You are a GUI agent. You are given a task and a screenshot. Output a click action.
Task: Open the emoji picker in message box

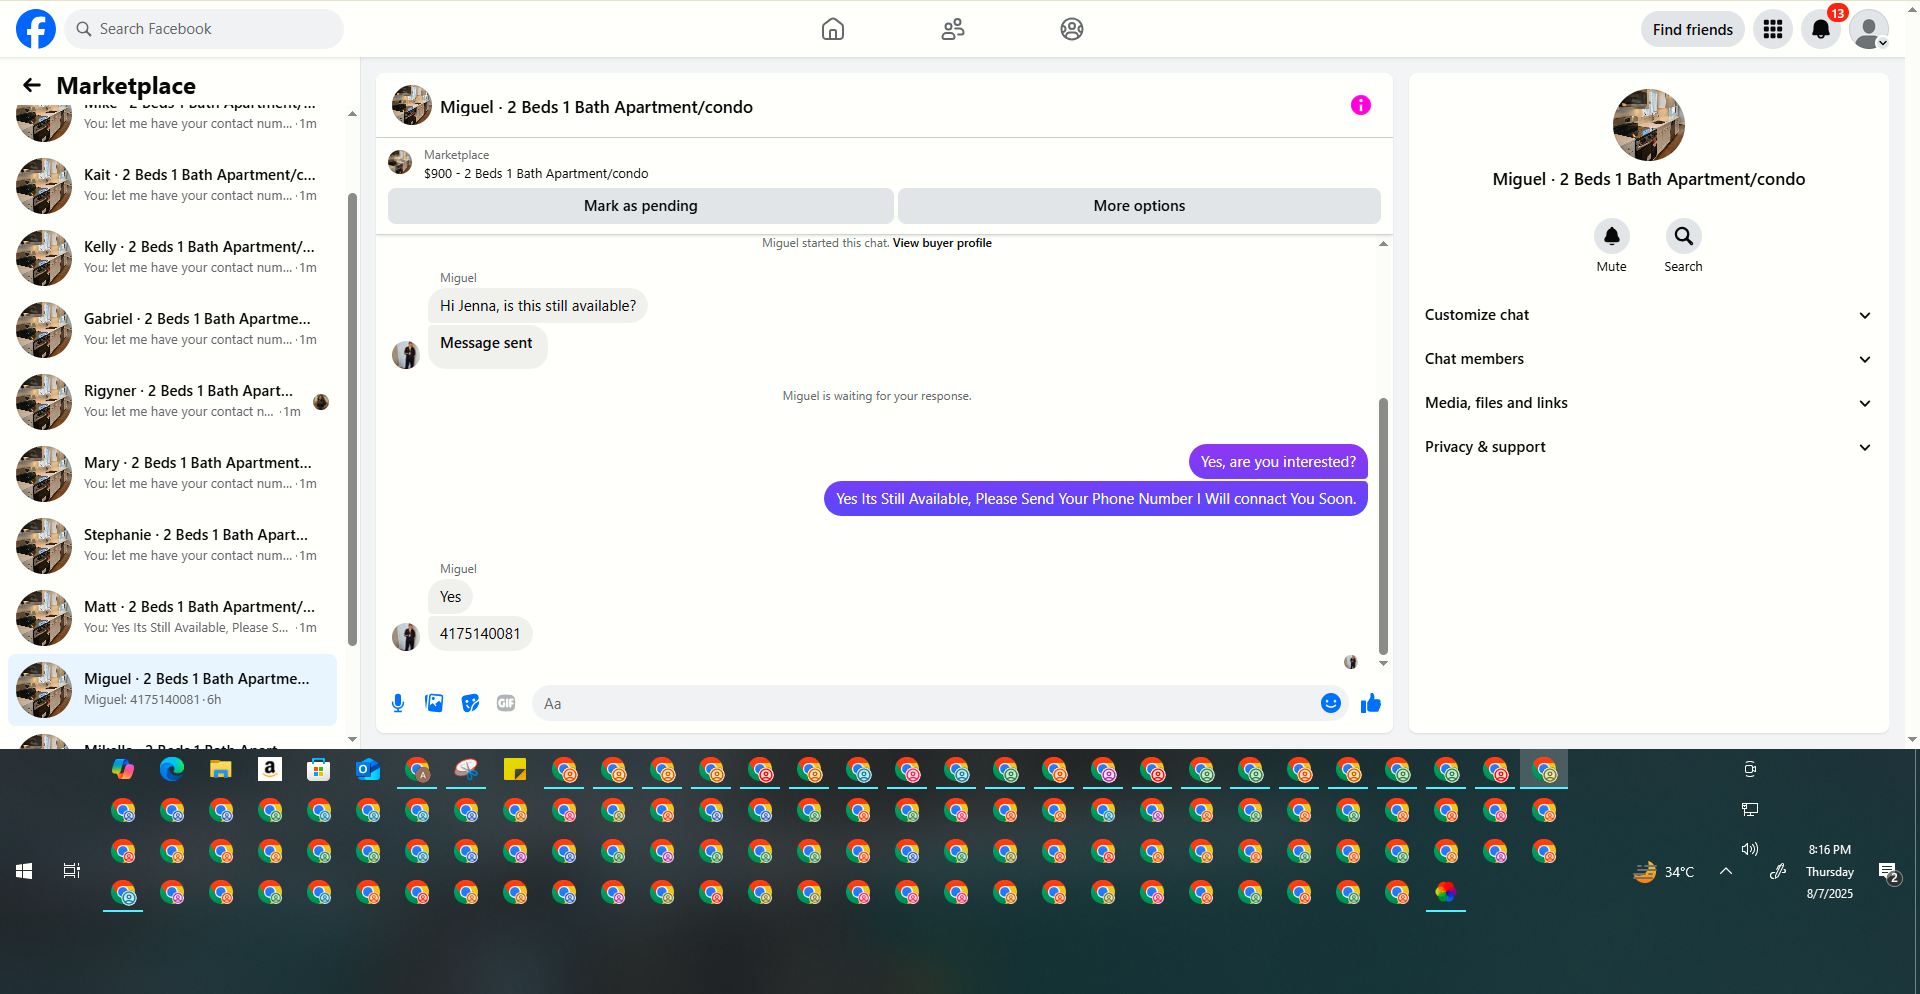(x=1331, y=703)
